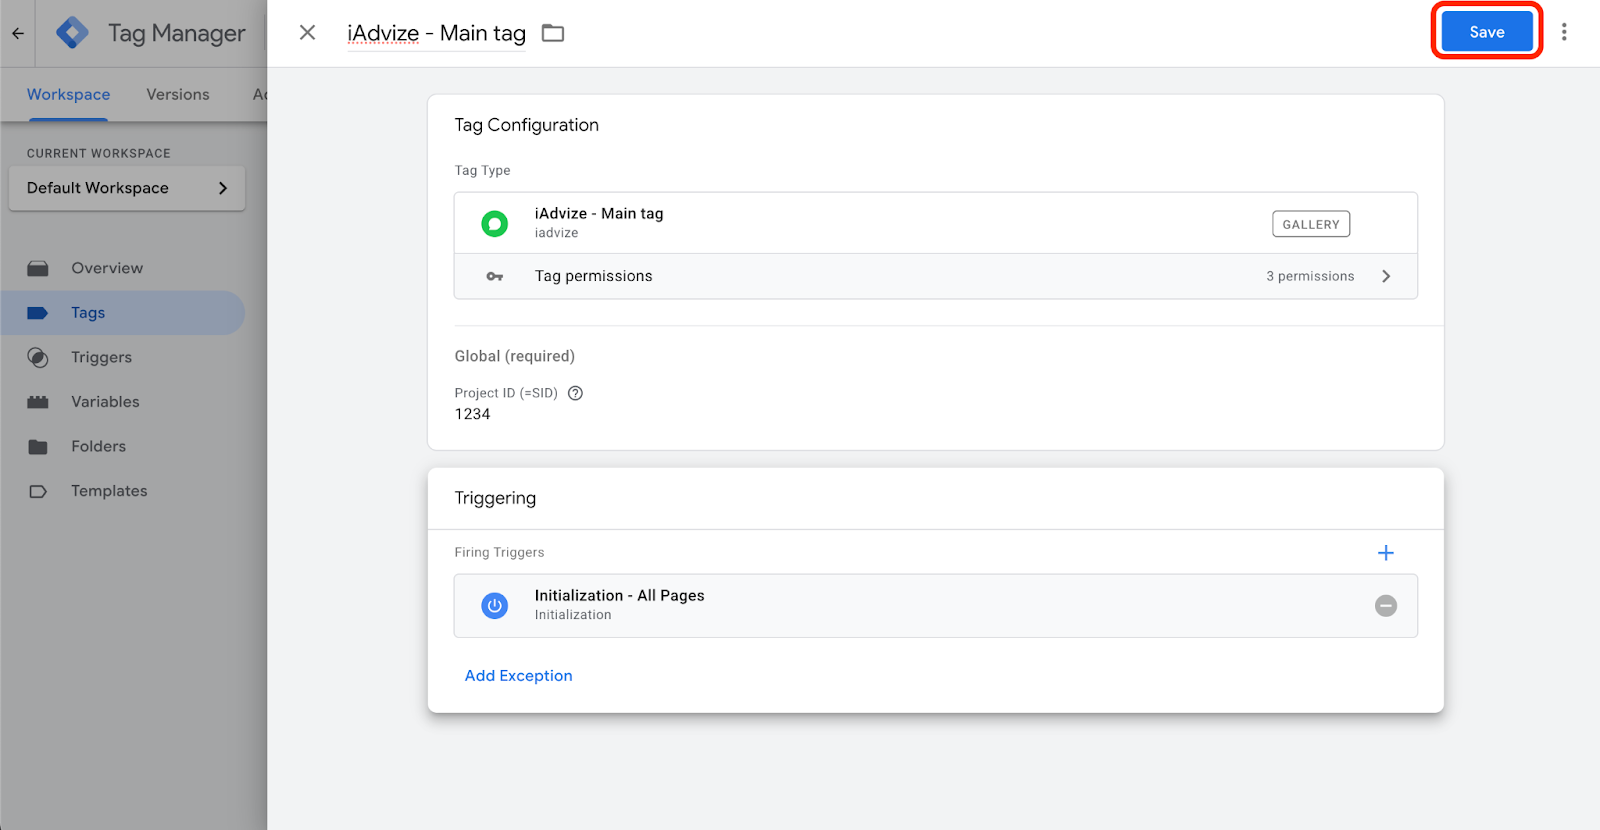Image resolution: width=1600 pixels, height=830 pixels.
Task: Close the tag editor panel
Action: point(307,33)
